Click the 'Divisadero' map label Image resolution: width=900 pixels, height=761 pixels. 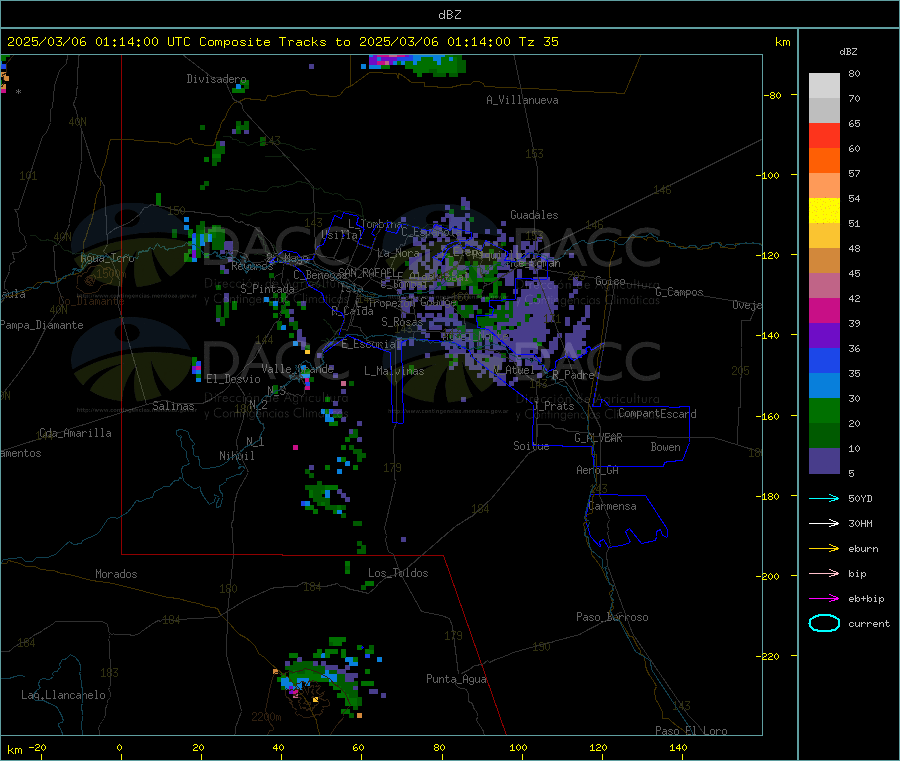(x=216, y=79)
